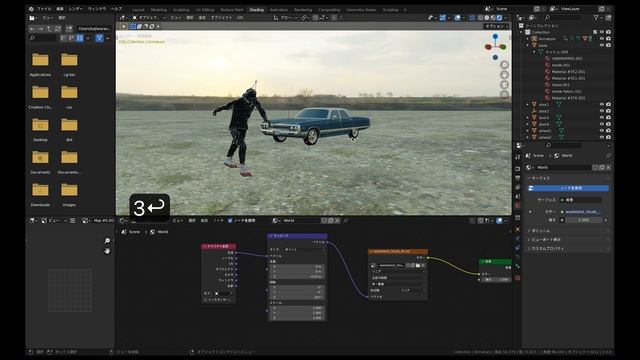Click the zoom view gizmo button
Viewport: 640px width, 360px height.
click(x=504, y=65)
